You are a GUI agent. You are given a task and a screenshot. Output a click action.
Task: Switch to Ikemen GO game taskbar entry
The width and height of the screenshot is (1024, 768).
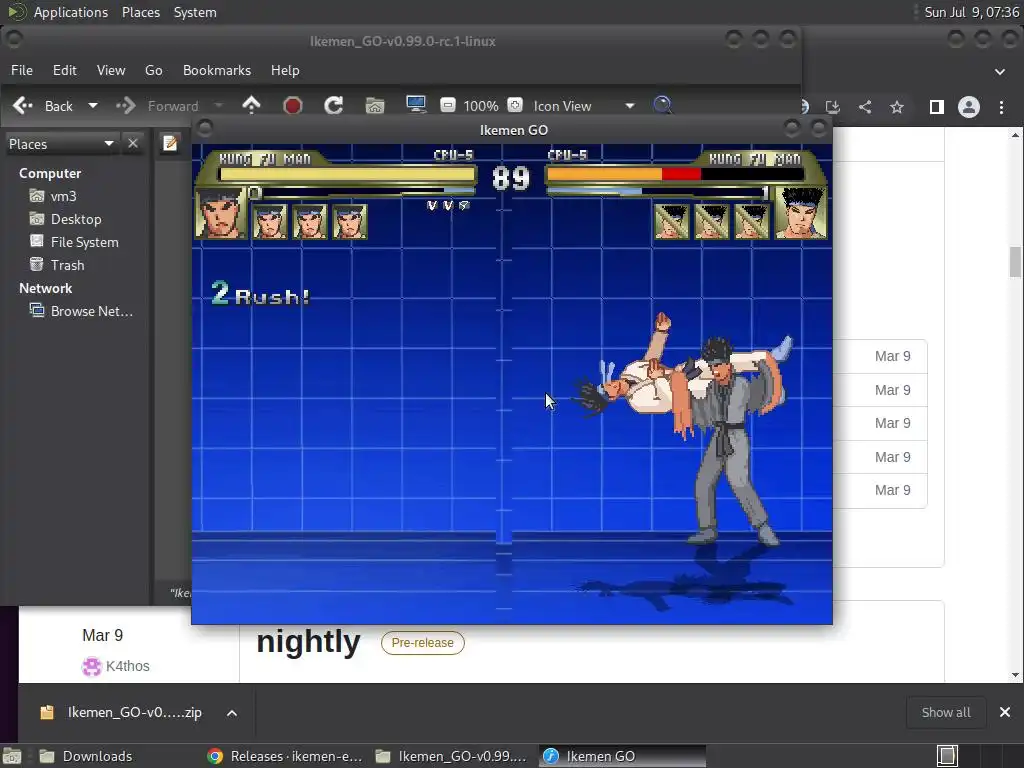pyautogui.click(x=622, y=756)
